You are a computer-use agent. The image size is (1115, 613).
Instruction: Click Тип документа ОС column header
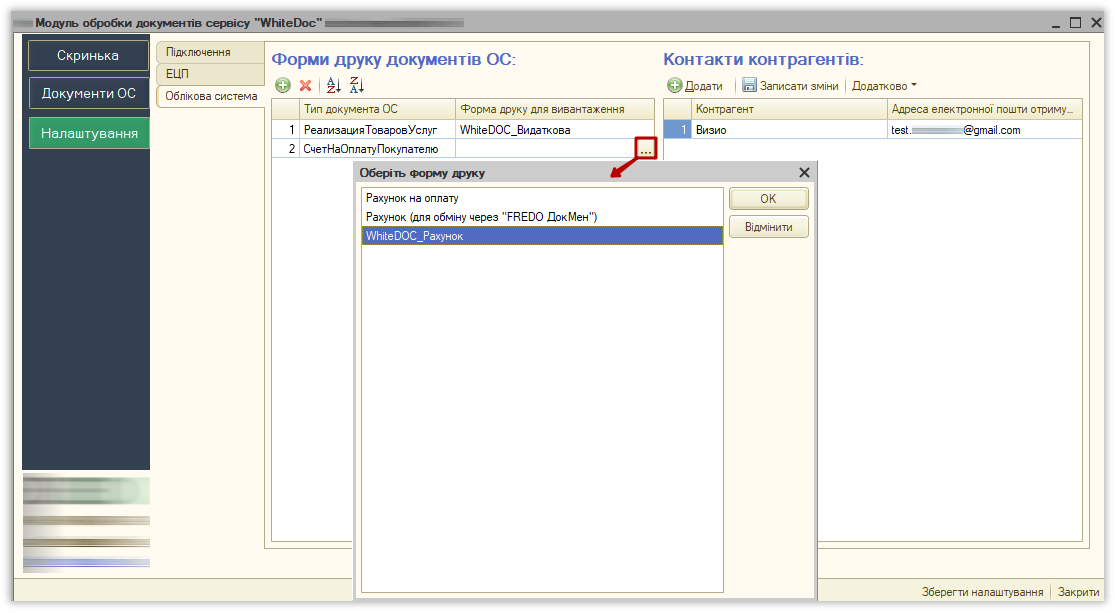[377, 109]
